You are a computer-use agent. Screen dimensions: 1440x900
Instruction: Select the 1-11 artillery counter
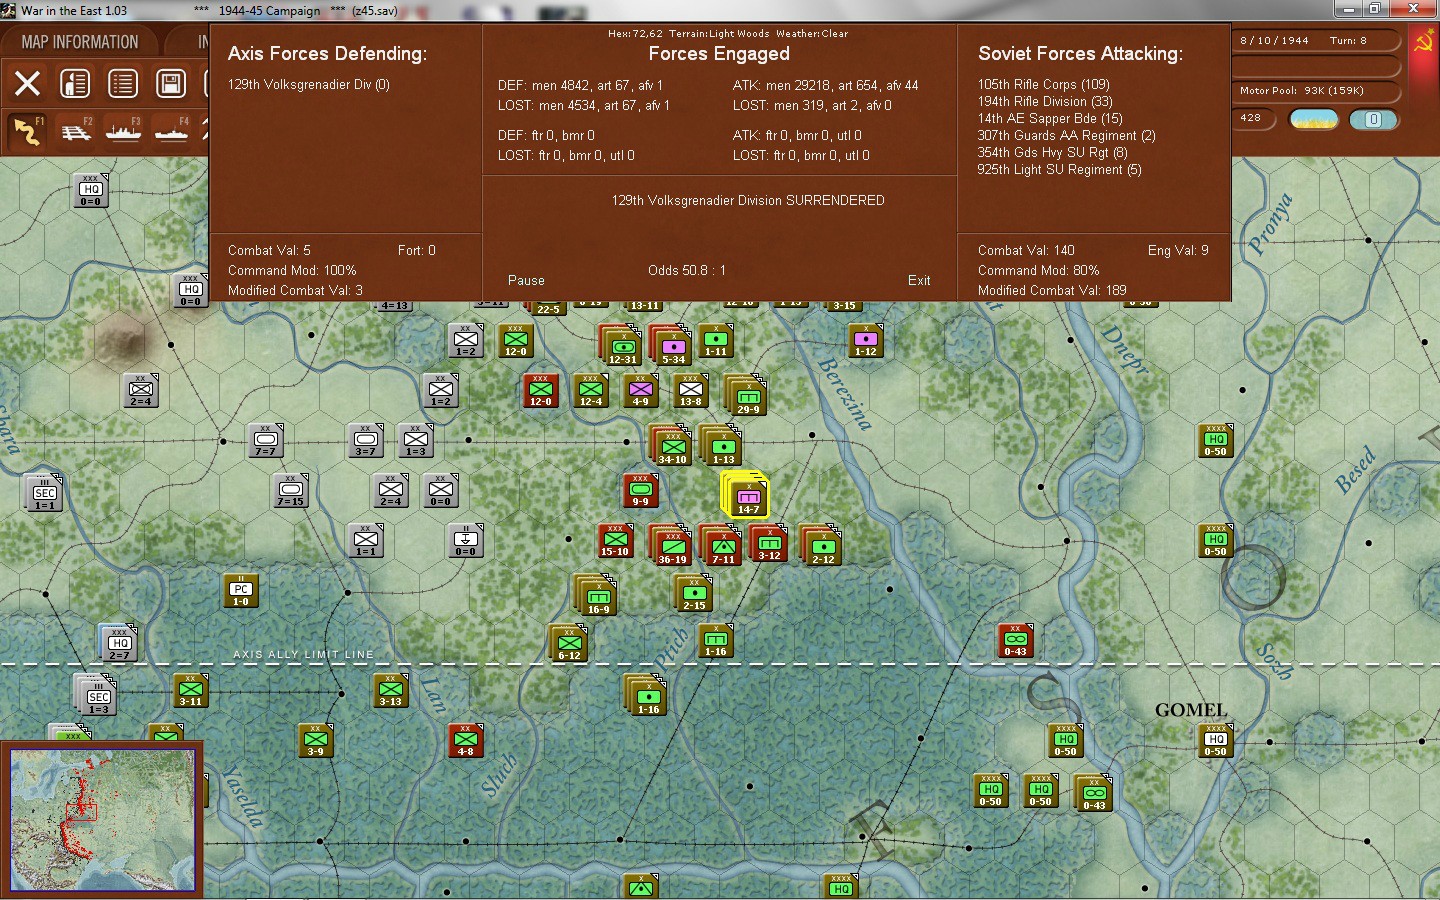716,341
